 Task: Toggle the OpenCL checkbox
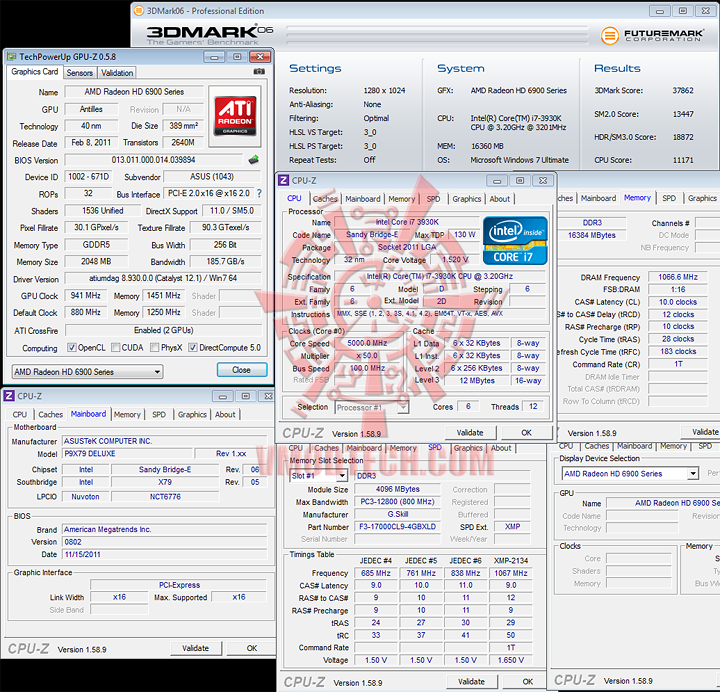[72, 347]
